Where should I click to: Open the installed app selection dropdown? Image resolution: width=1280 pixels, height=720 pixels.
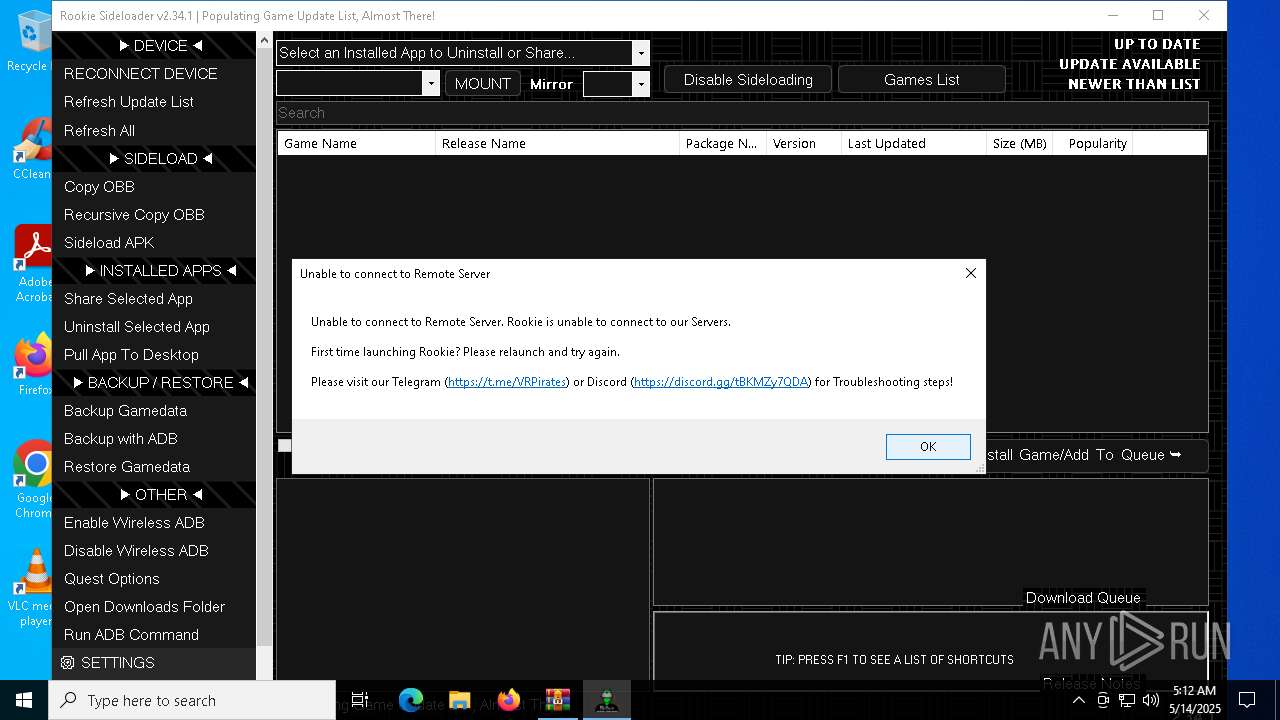(x=641, y=53)
